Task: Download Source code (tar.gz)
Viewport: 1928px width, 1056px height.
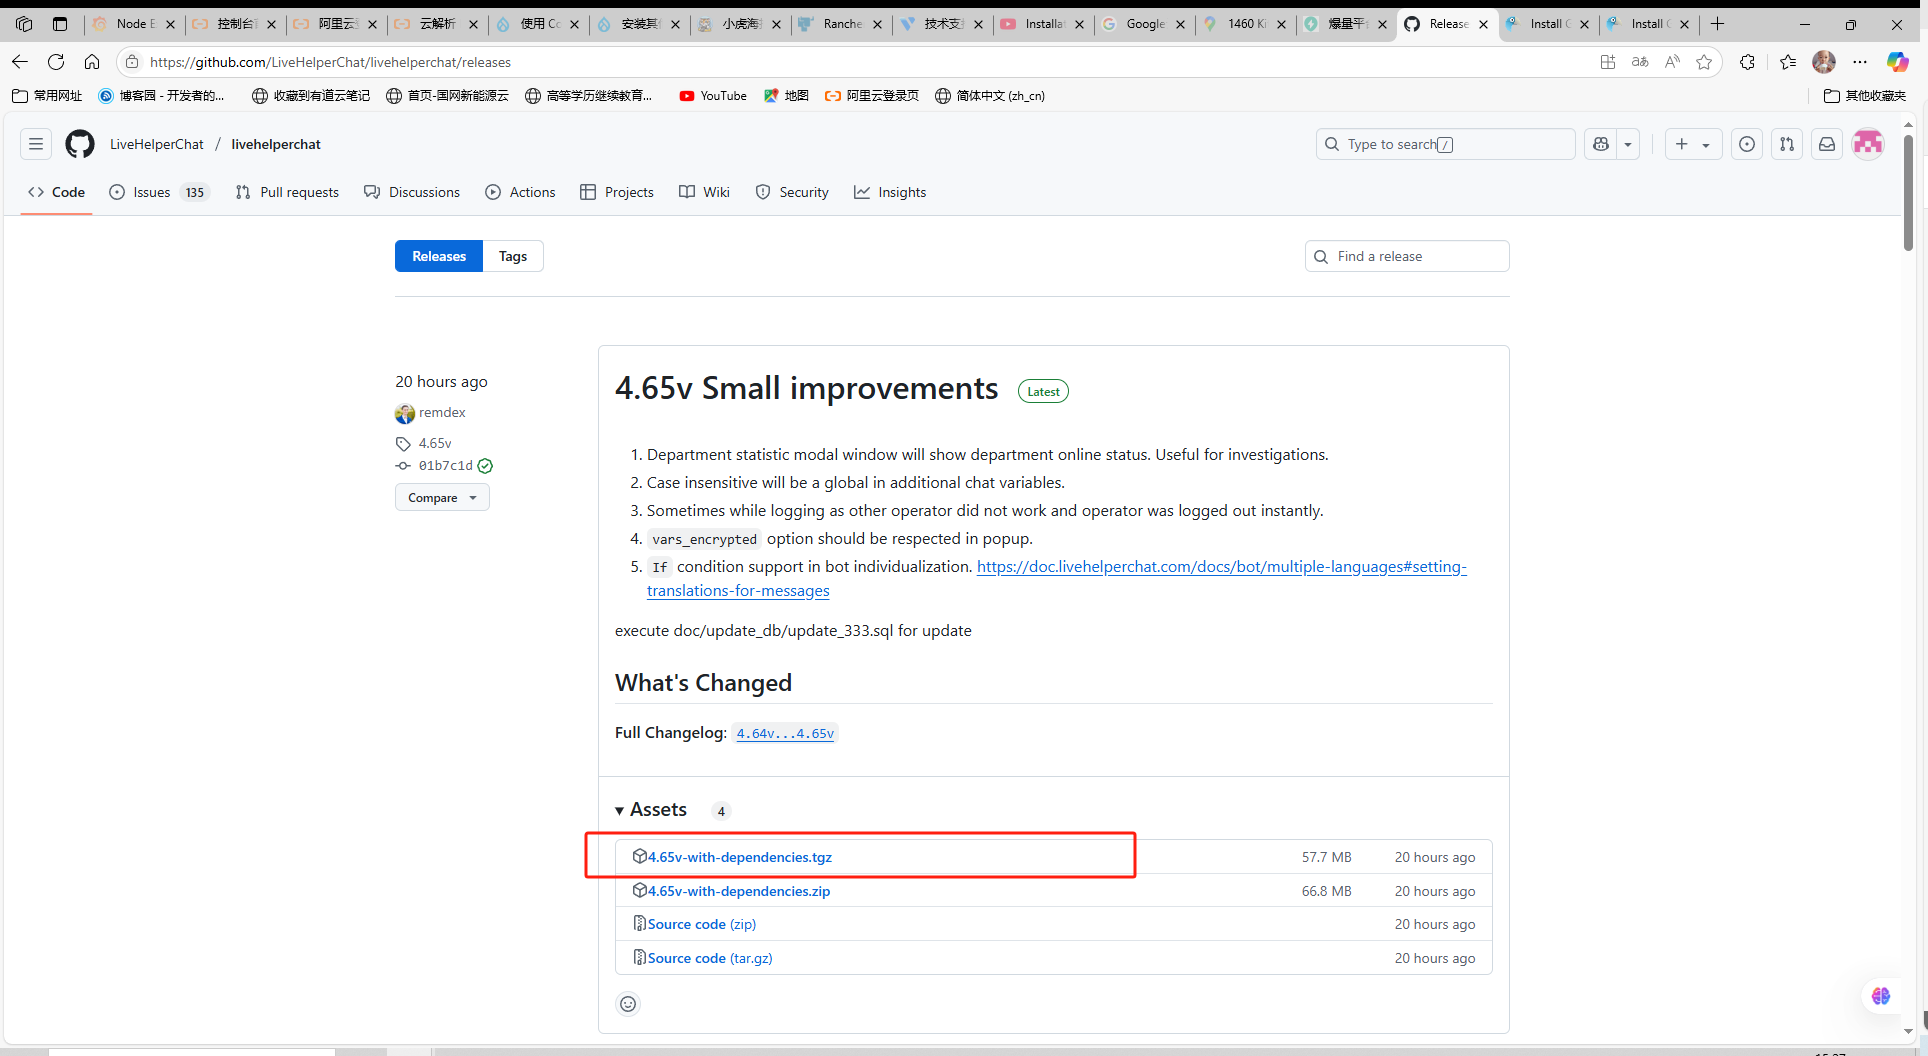Action: [710, 958]
